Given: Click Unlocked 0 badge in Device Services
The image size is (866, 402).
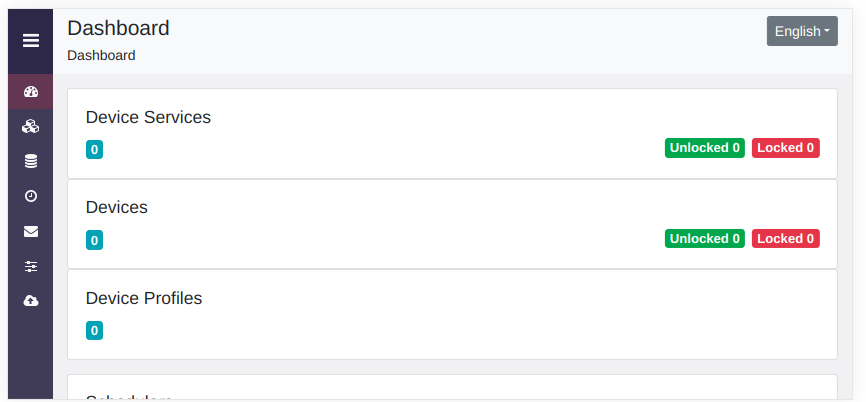Looking at the screenshot, I should click(705, 148).
